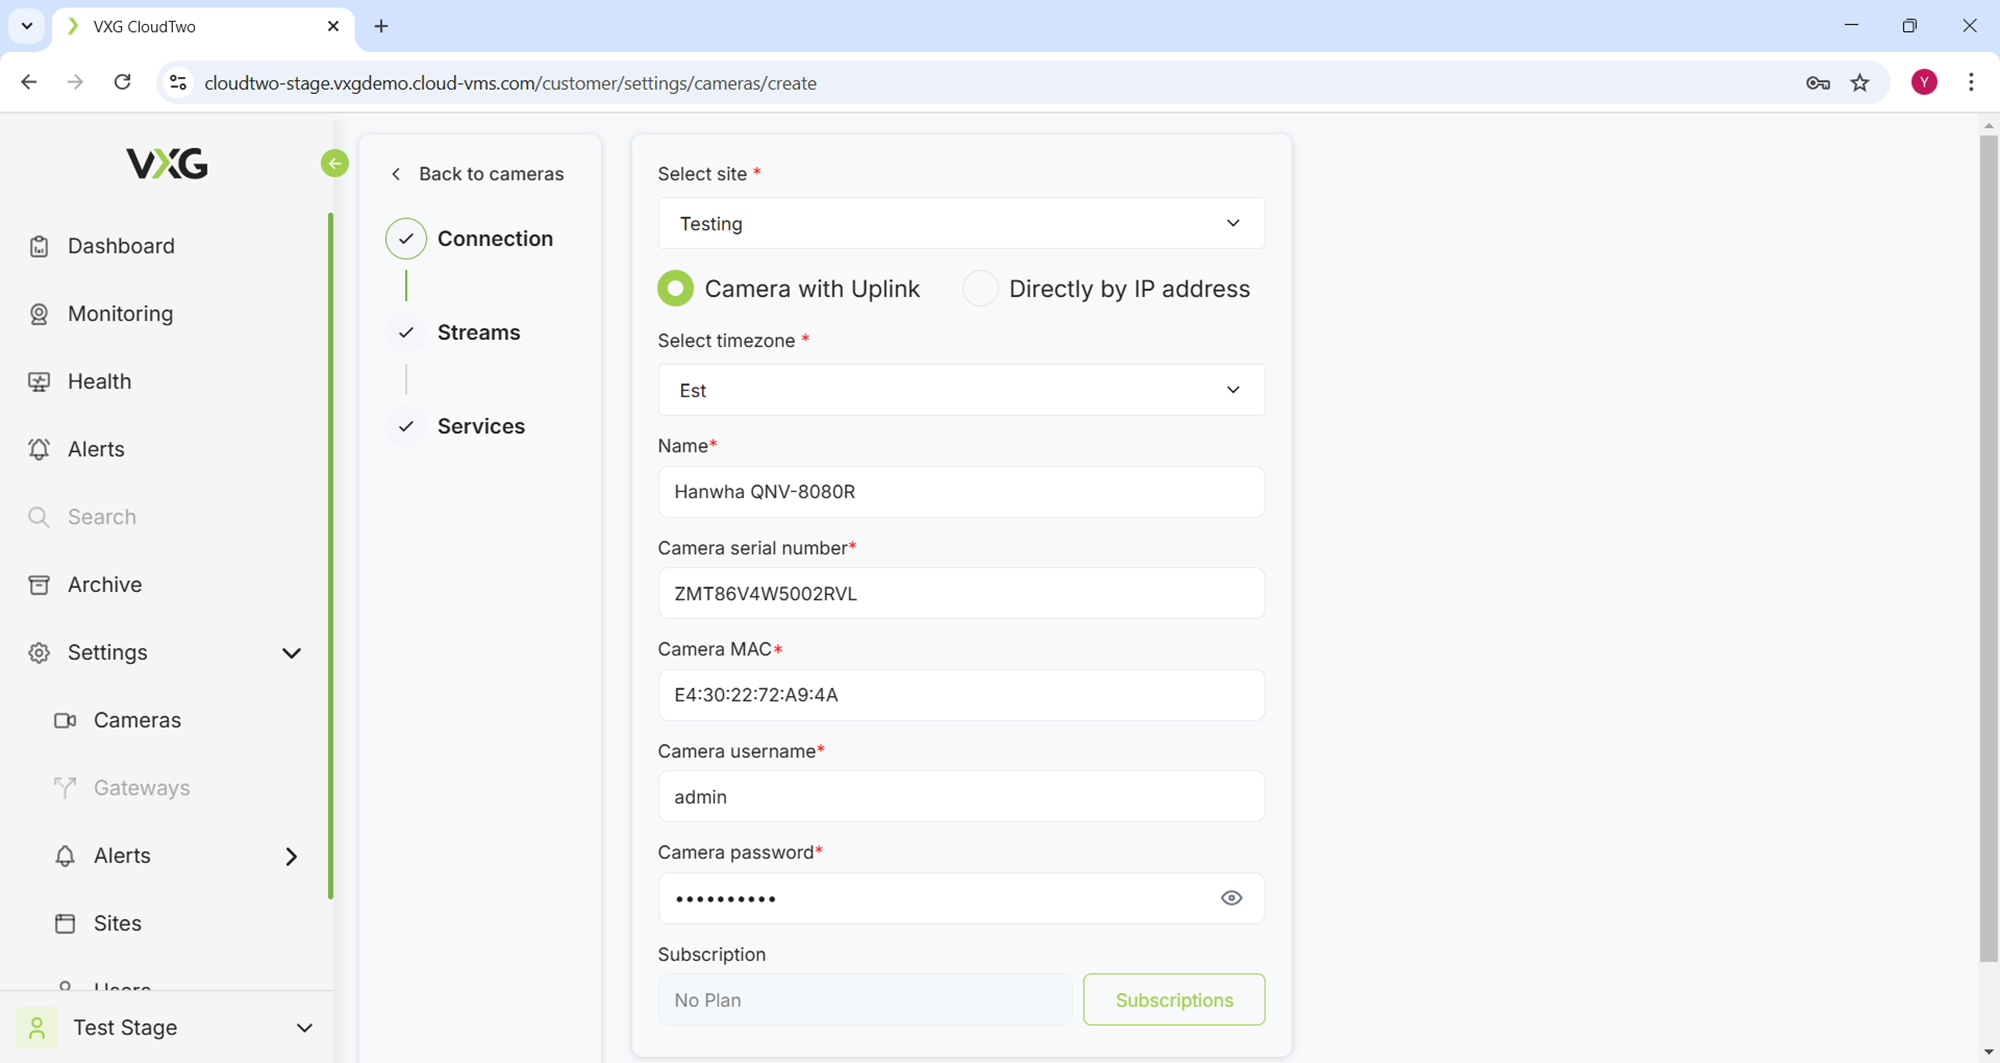Image resolution: width=2000 pixels, height=1063 pixels.
Task: Click the Camera serial number field
Action: click(x=960, y=594)
